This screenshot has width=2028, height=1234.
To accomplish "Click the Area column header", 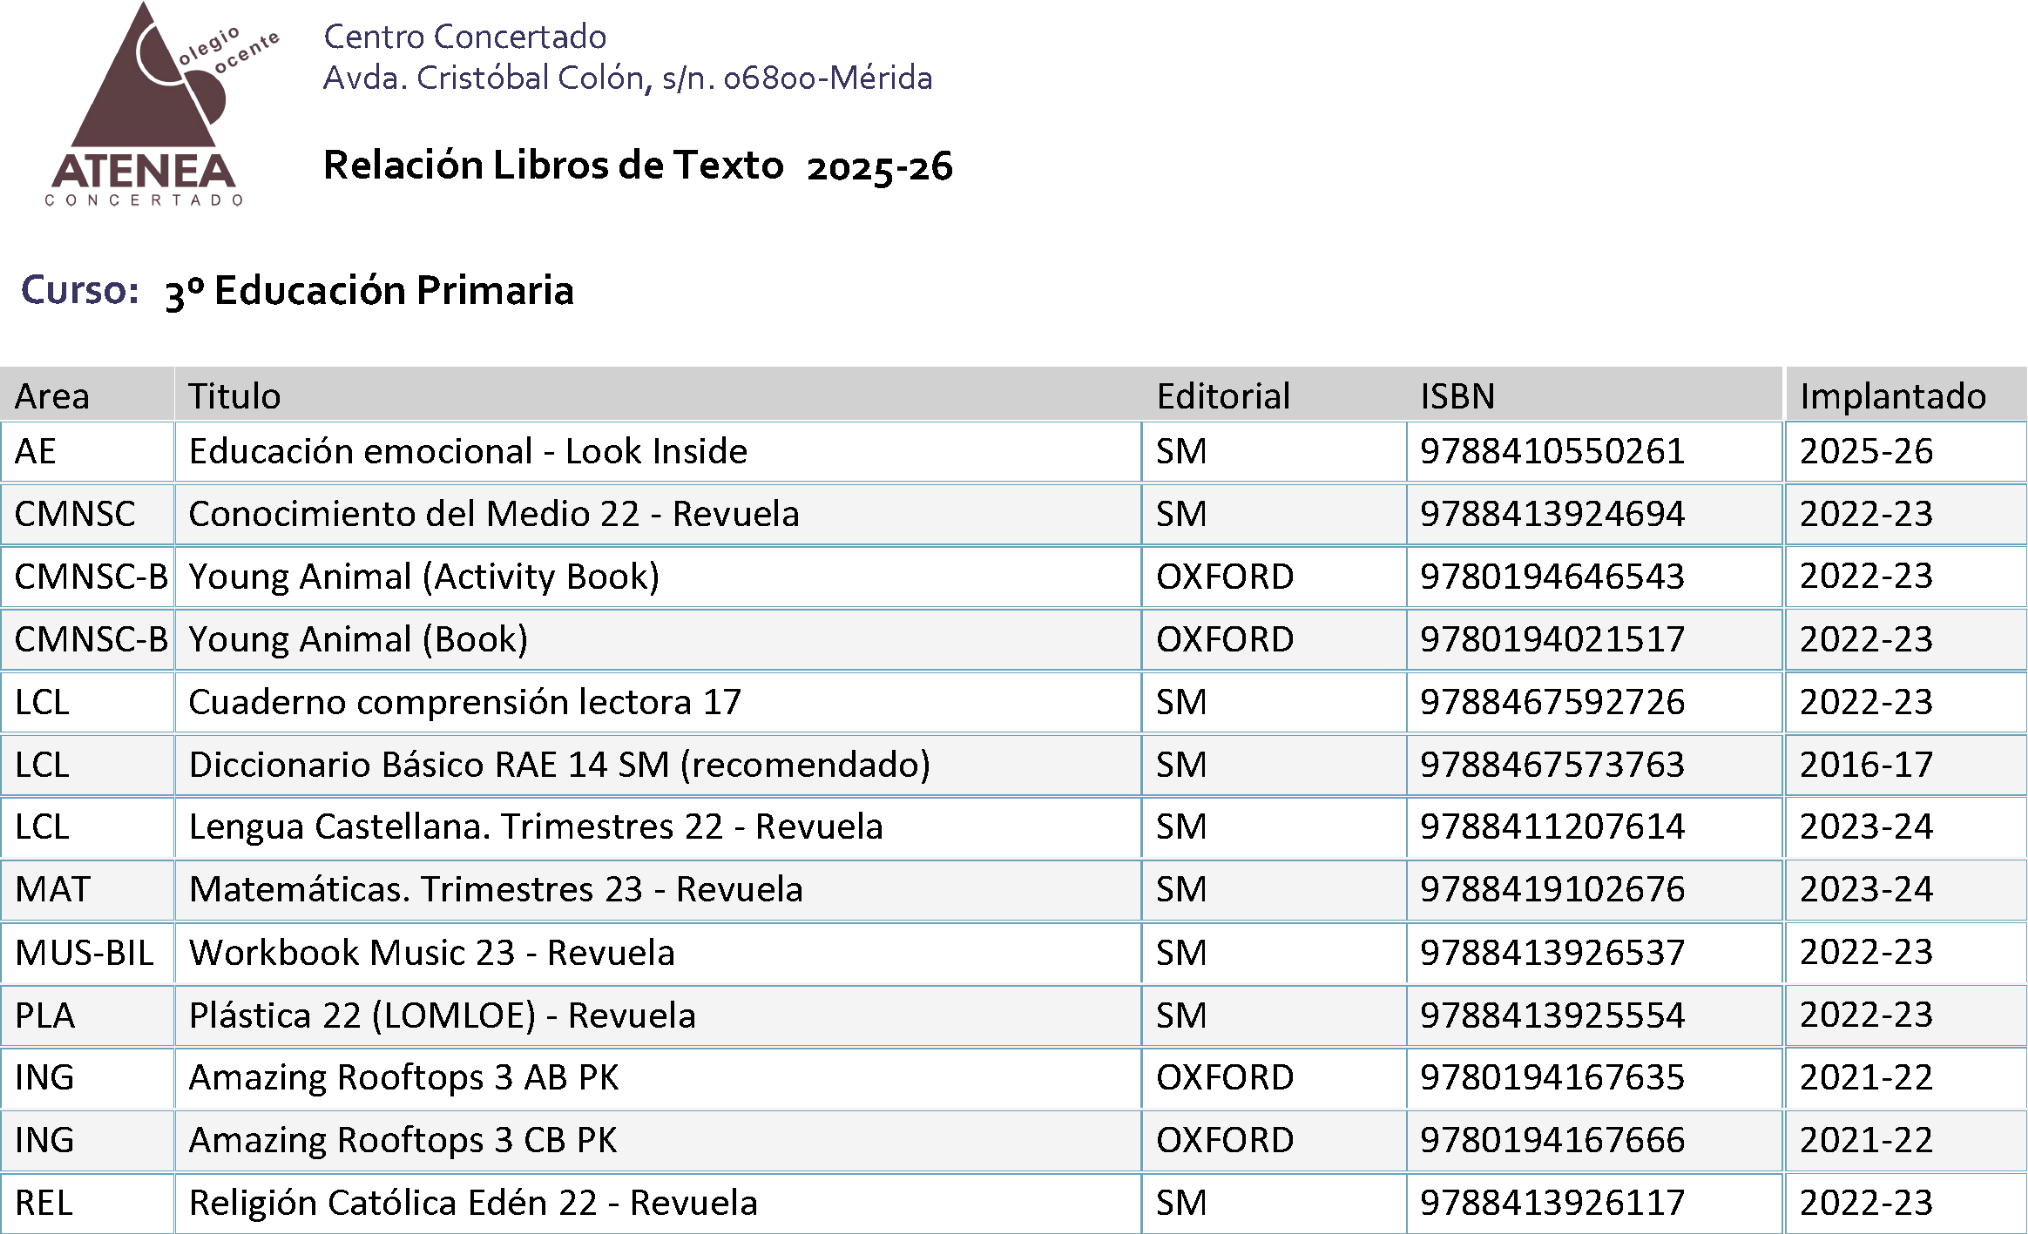I will point(52,396).
